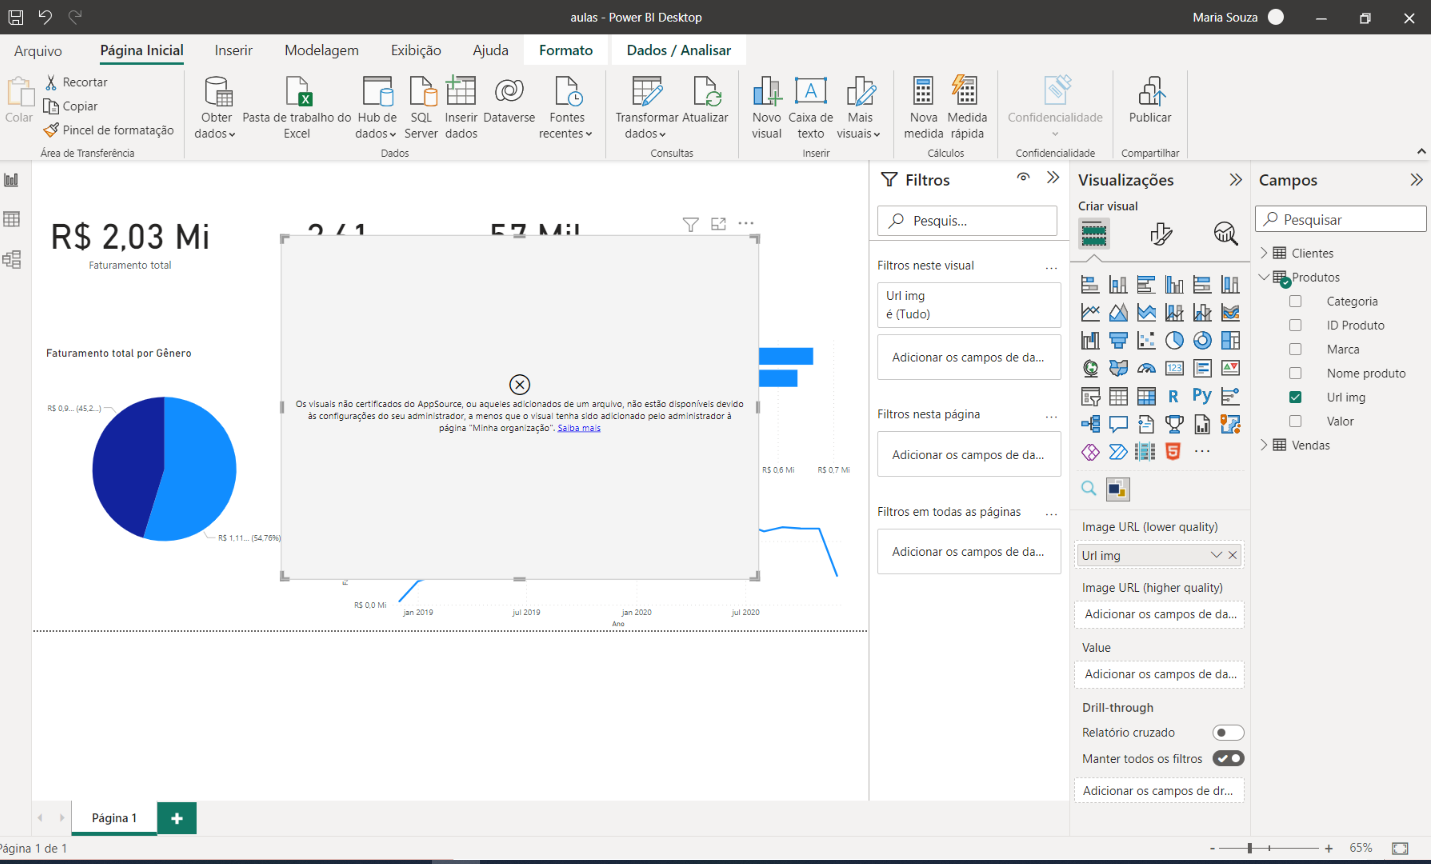The image size is (1431, 864).
Task: Select the R script visual icon
Action: click(x=1174, y=397)
